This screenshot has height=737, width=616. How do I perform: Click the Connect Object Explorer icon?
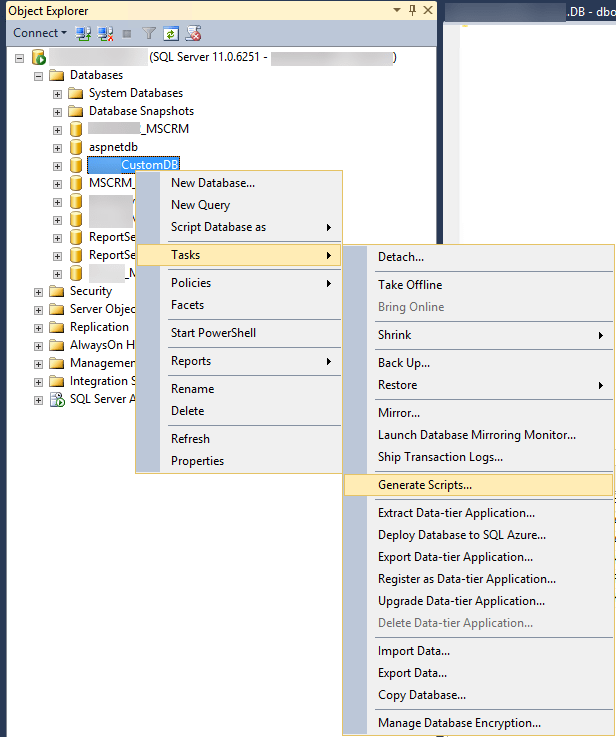(83, 33)
